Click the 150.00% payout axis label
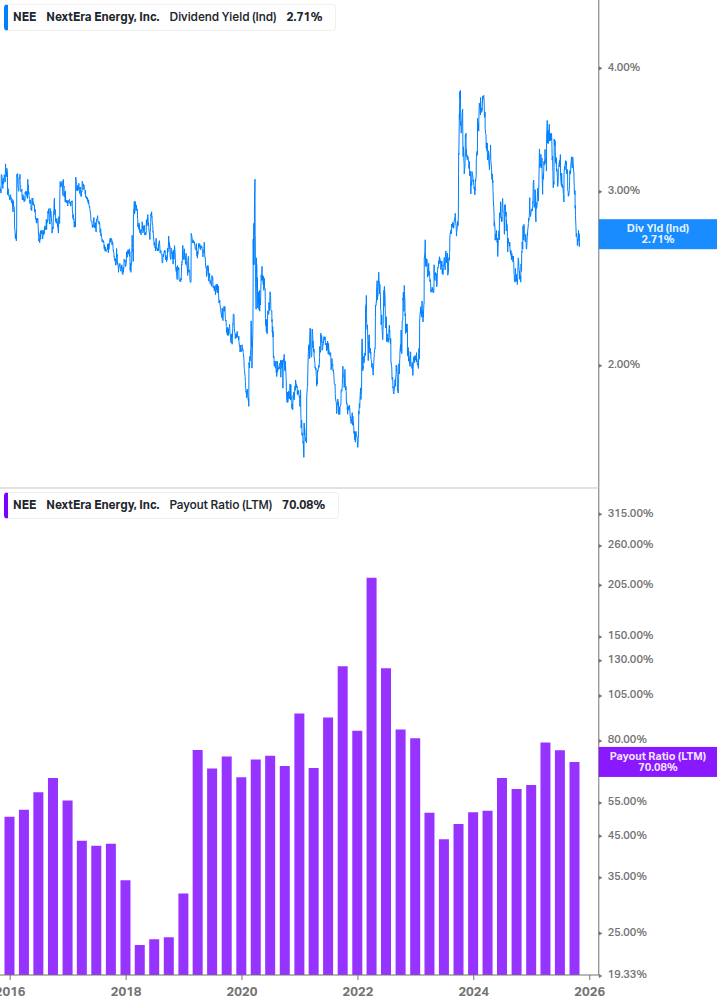The height and width of the screenshot is (1005, 717). point(630,635)
